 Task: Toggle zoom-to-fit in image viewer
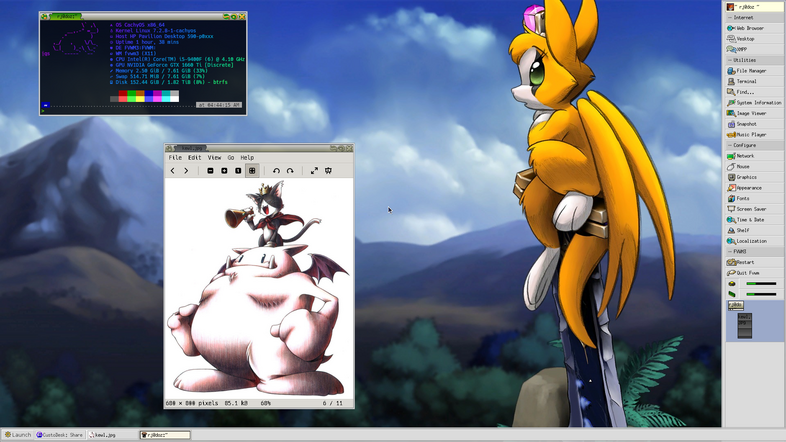(252, 171)
